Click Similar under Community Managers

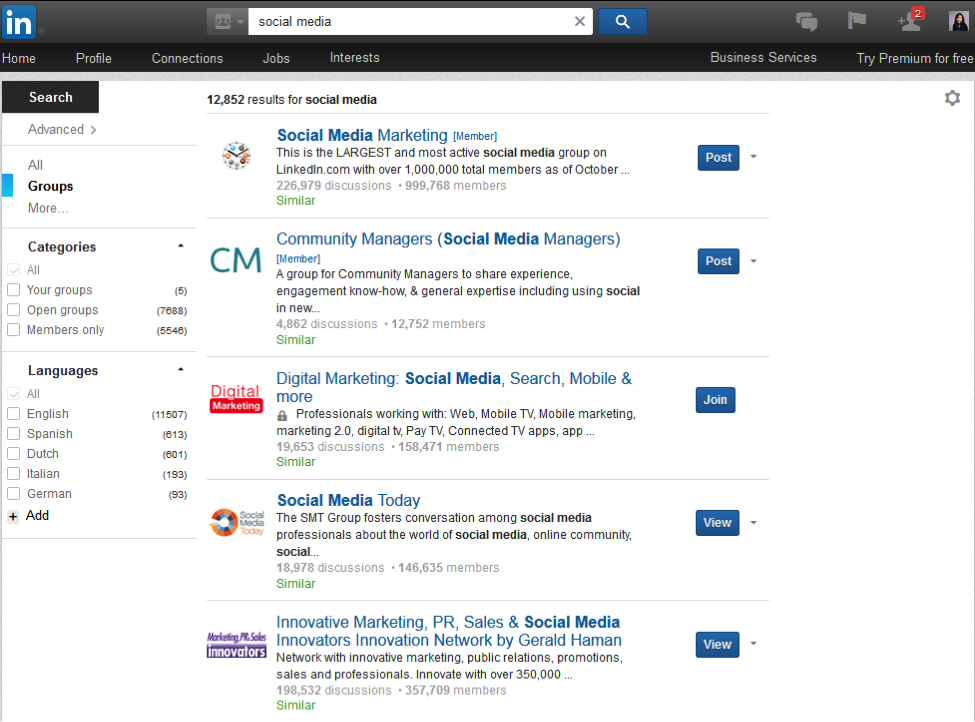296,340
